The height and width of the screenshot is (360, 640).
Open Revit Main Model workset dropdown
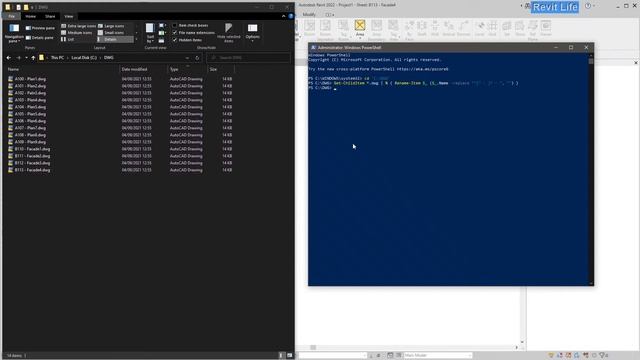(x=438, y=356)
